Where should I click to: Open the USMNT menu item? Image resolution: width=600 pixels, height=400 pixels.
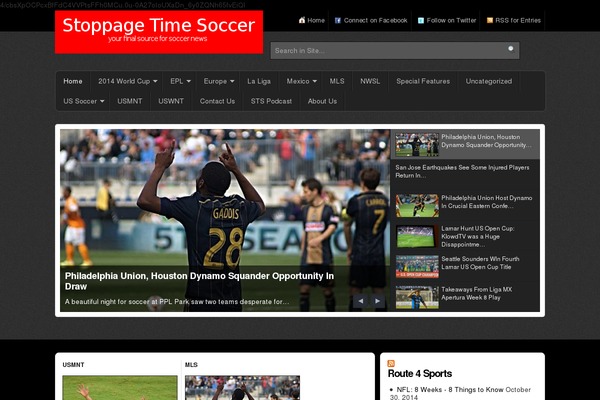point(130,101)
